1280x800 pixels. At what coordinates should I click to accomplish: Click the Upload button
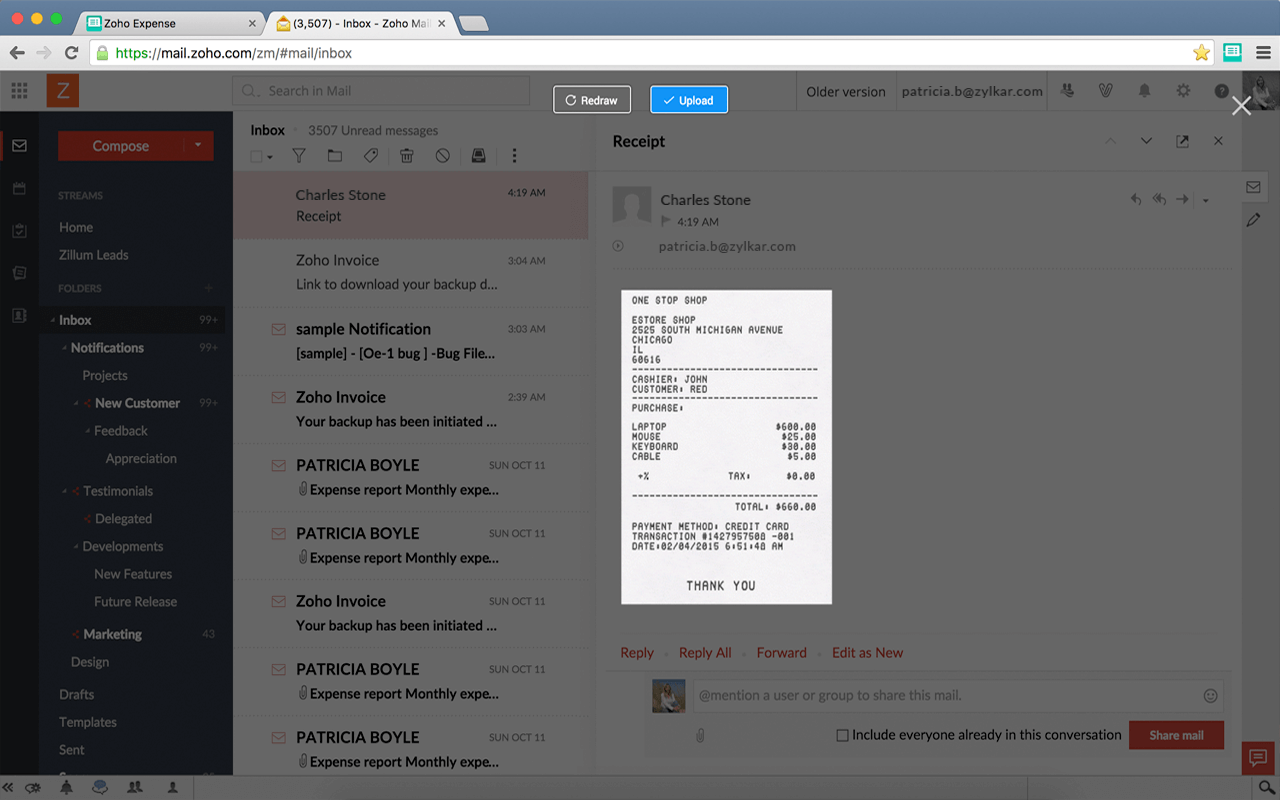click(689, 99)
